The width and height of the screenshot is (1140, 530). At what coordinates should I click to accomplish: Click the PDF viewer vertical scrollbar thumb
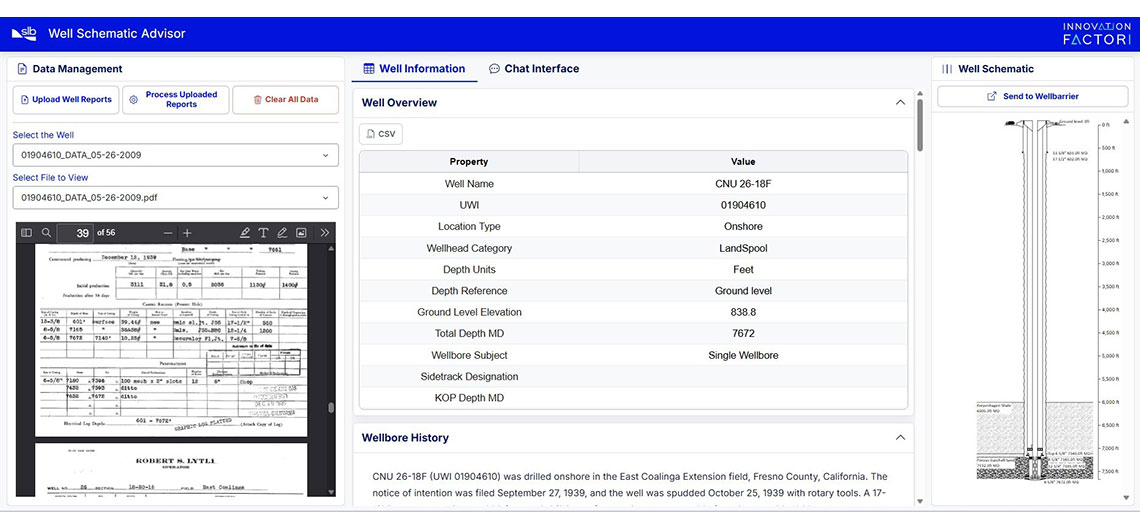point(331,408)
